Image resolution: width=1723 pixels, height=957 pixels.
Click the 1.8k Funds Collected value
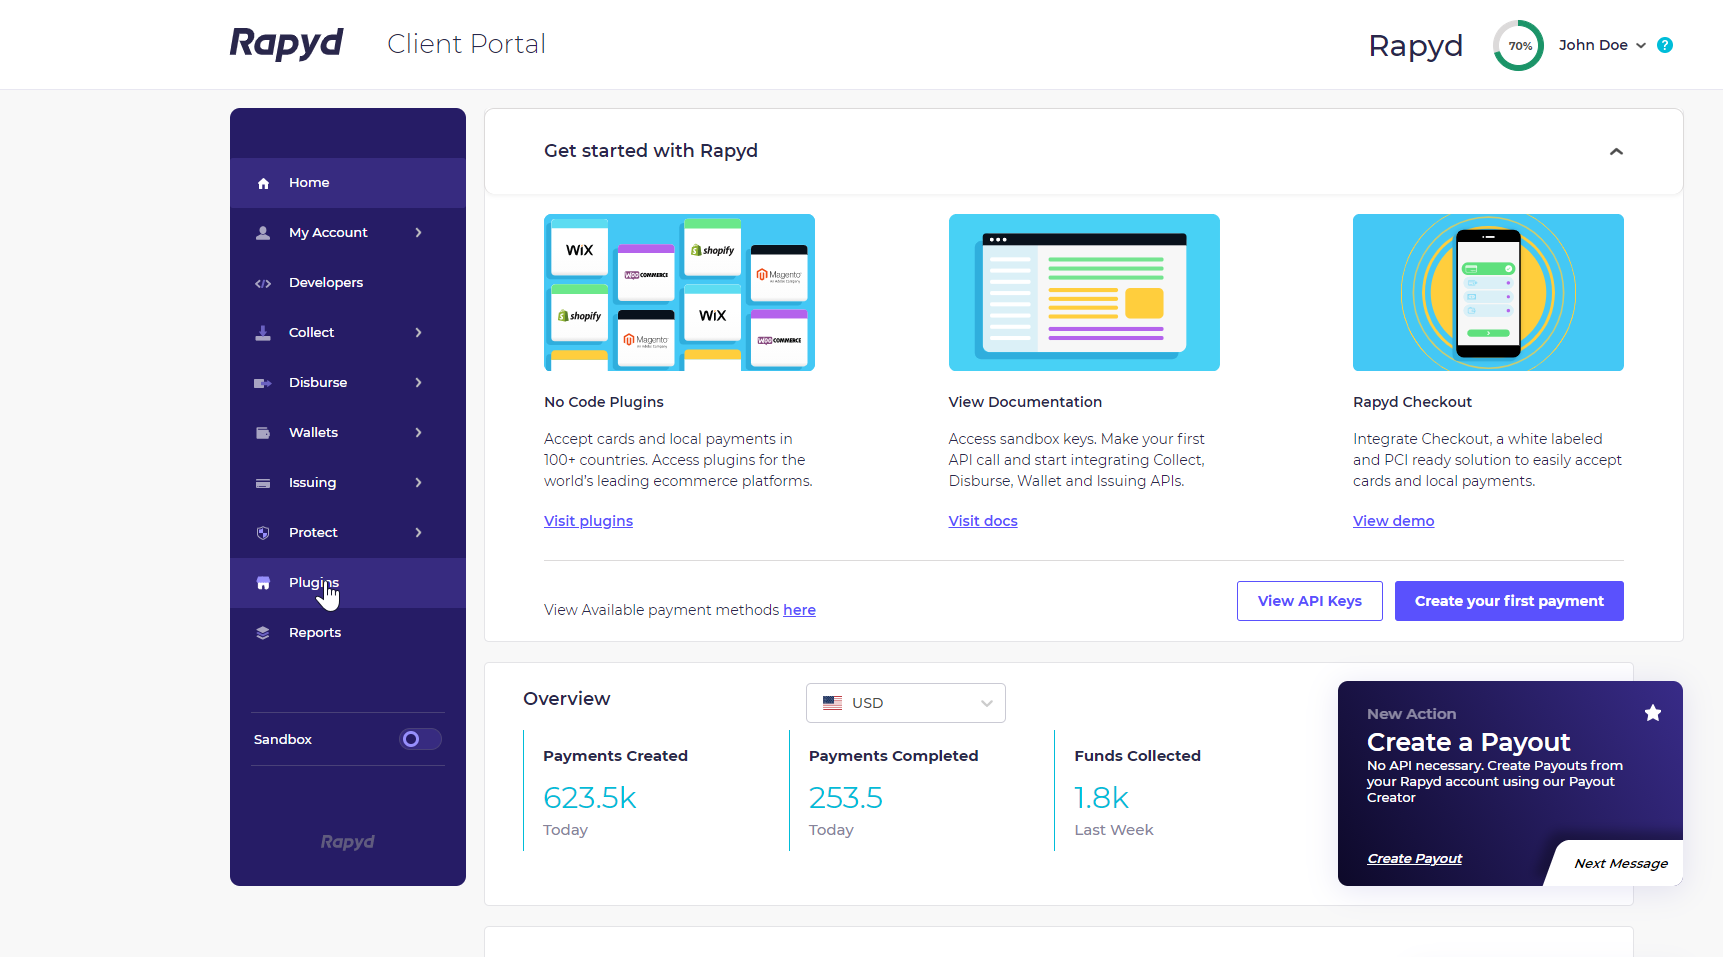pyautogui.click(x=1101, y=798)
